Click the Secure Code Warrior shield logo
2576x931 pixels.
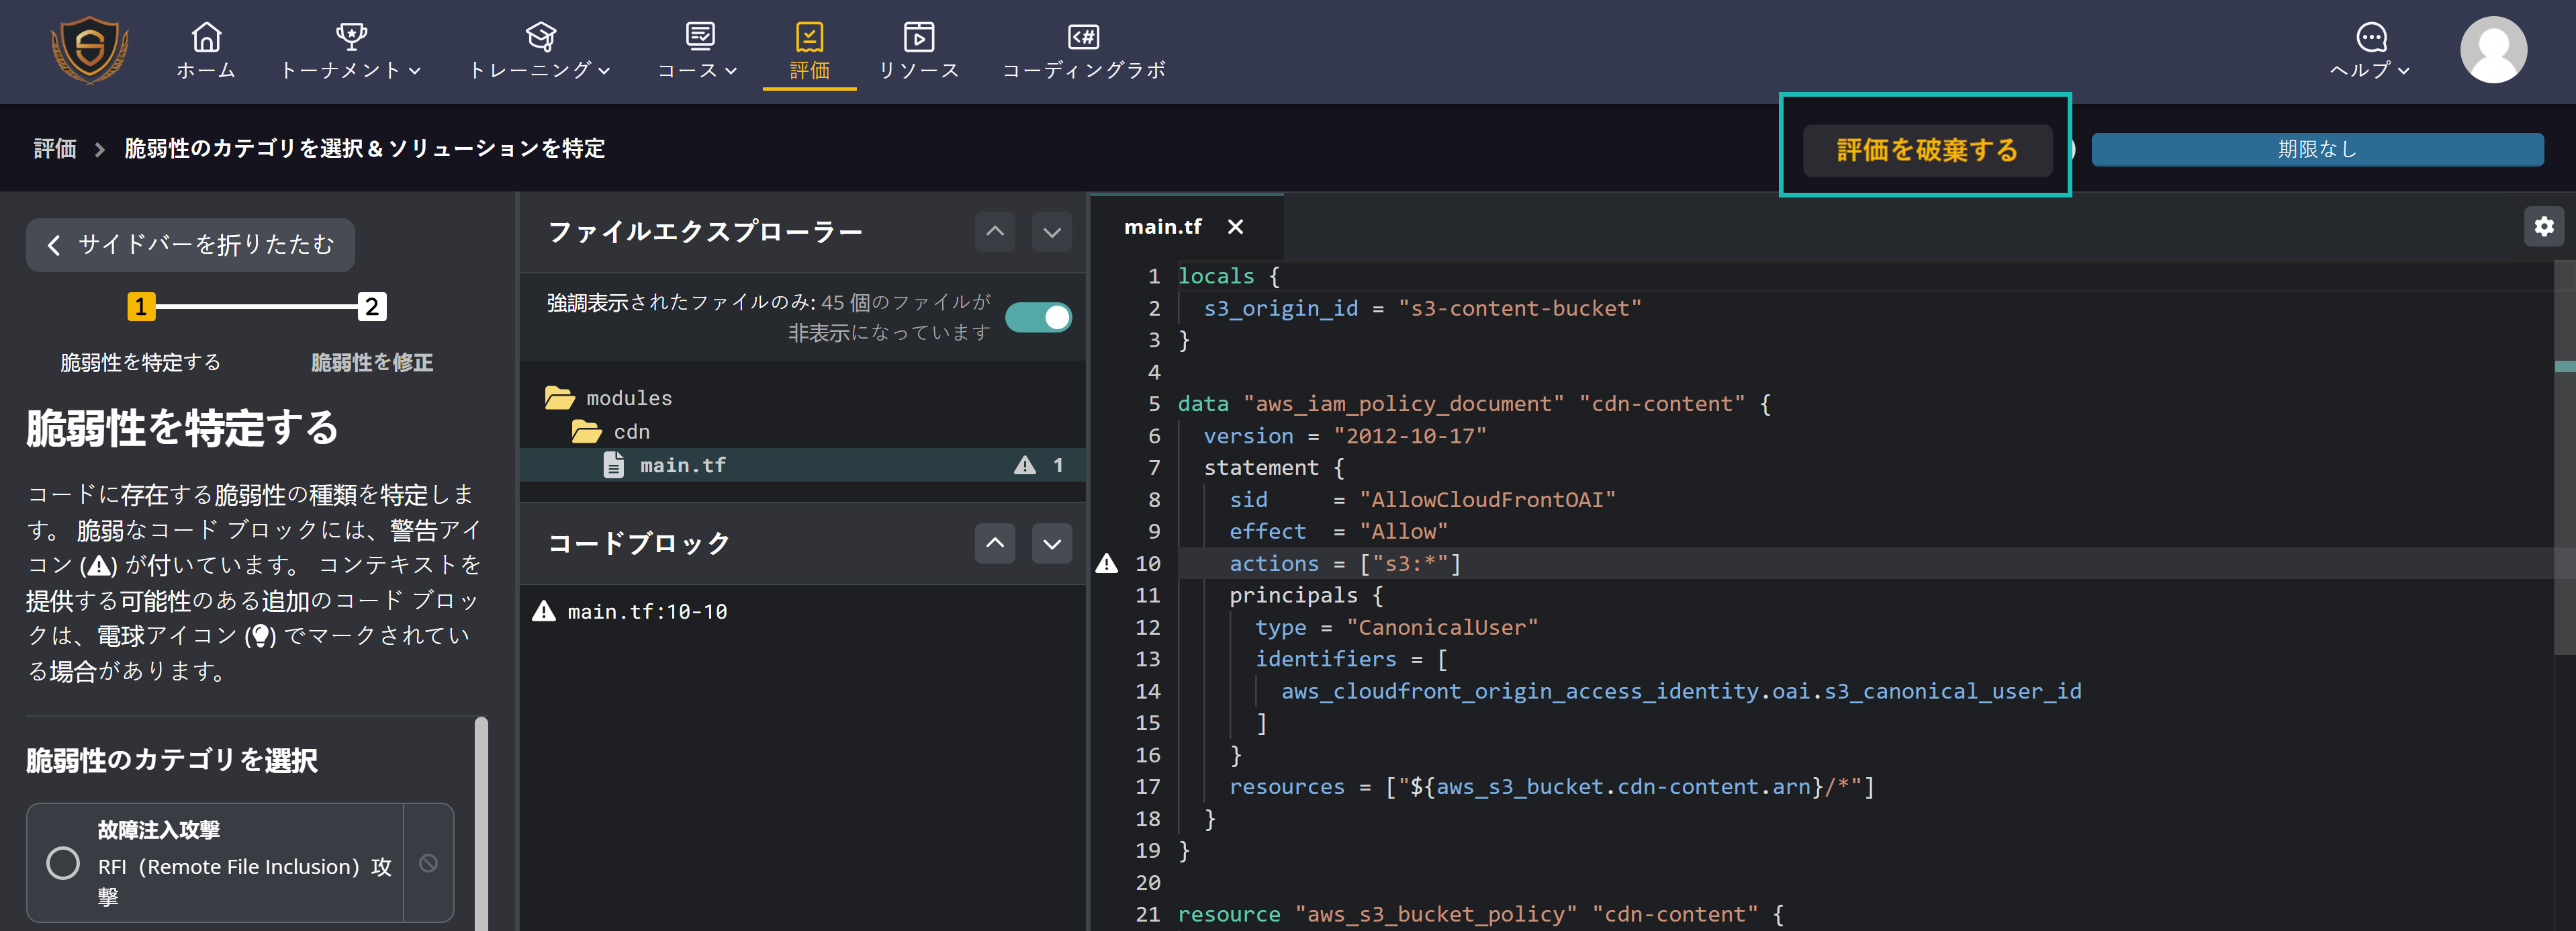click(90, 49)
